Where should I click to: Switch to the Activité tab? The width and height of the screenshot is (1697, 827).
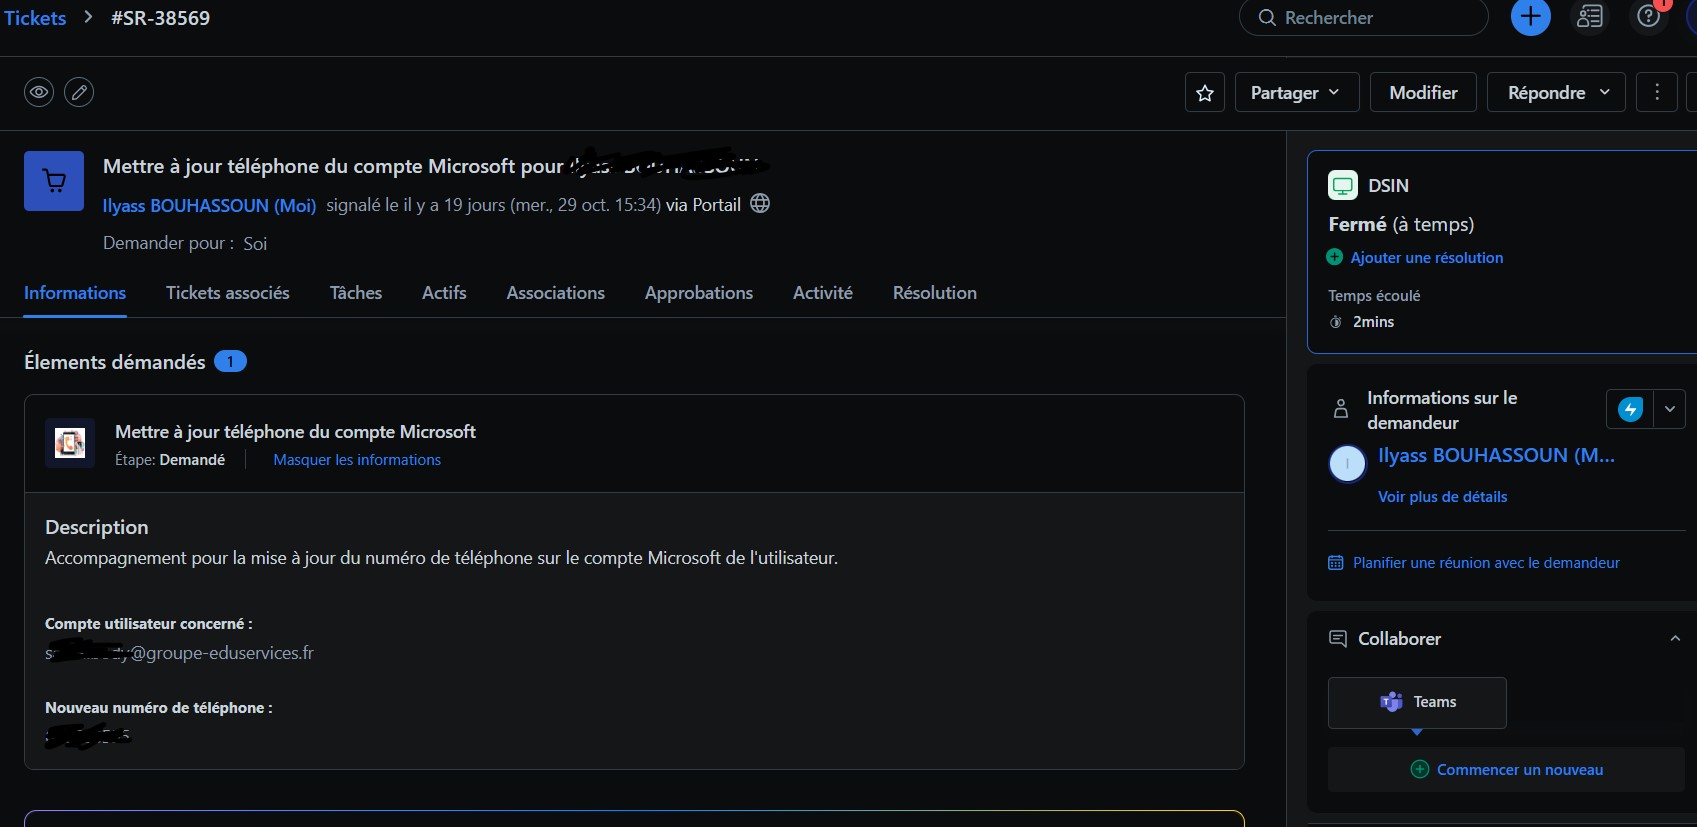point(822,293)
